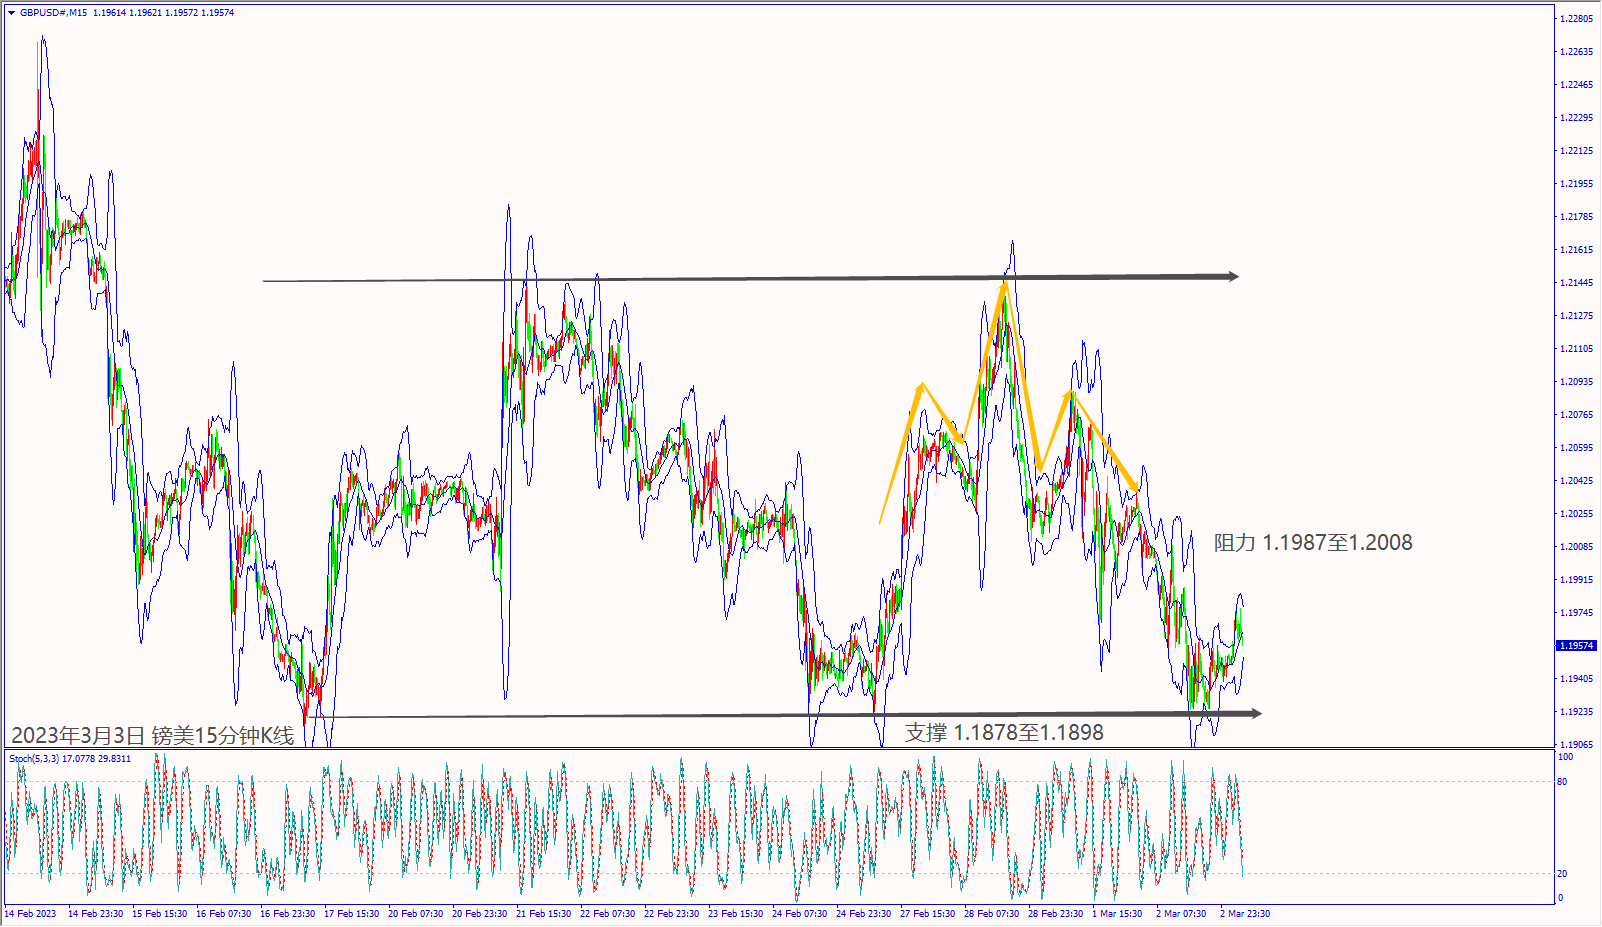This screenshot has width=1602, height=927.
Task: Select the lower horizontal support line
Action: pyautogui.click(x=785, y=715)
